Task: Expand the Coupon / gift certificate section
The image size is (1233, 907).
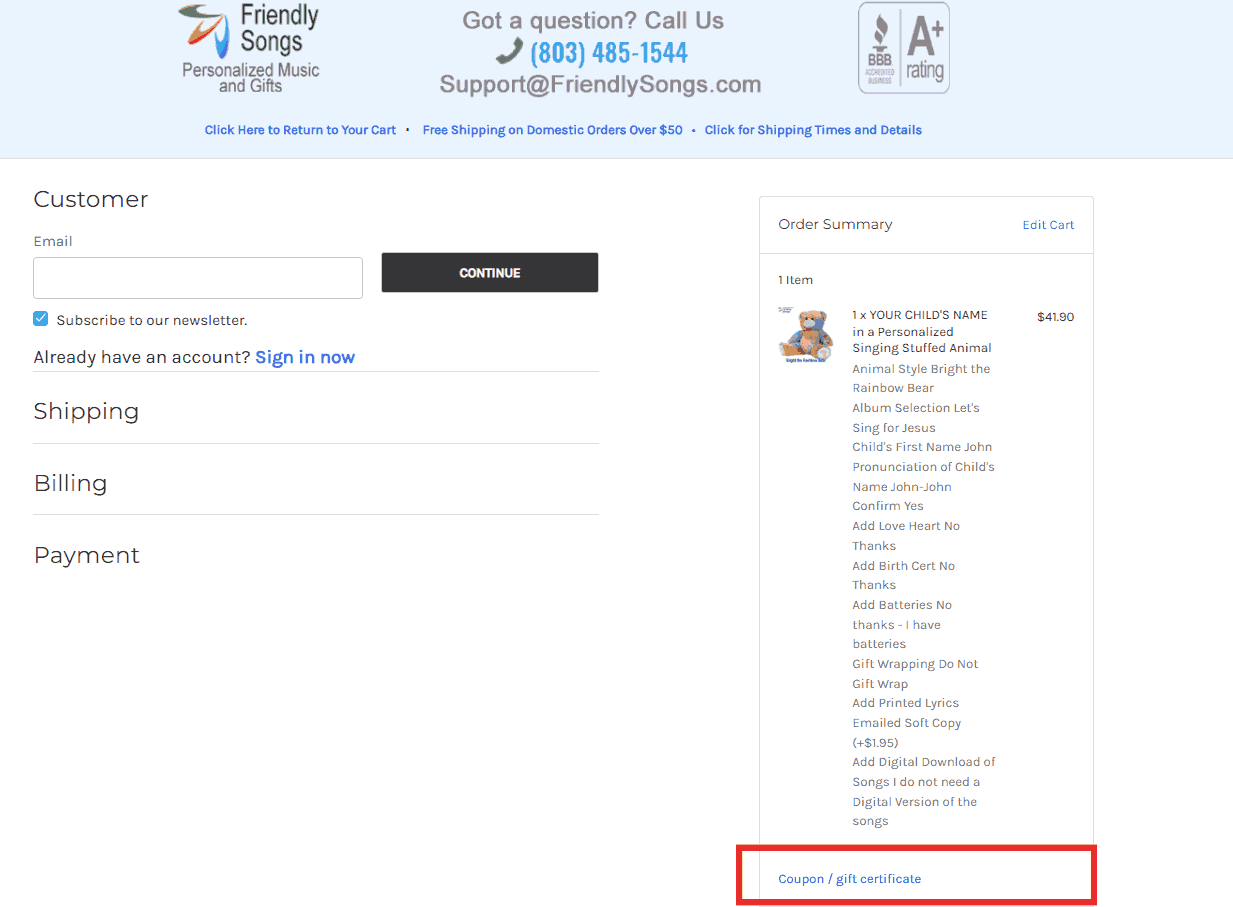Action: 849,879
